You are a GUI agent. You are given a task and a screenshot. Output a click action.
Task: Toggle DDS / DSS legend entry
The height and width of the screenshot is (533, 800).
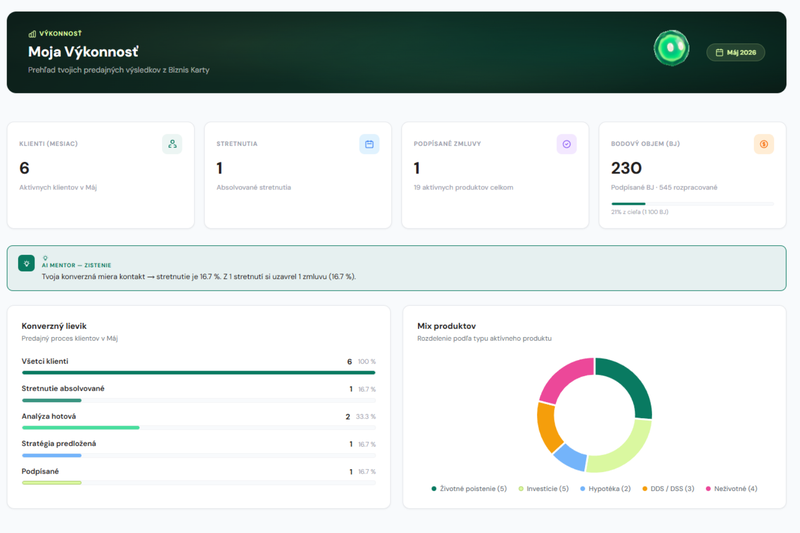[668, 489]
